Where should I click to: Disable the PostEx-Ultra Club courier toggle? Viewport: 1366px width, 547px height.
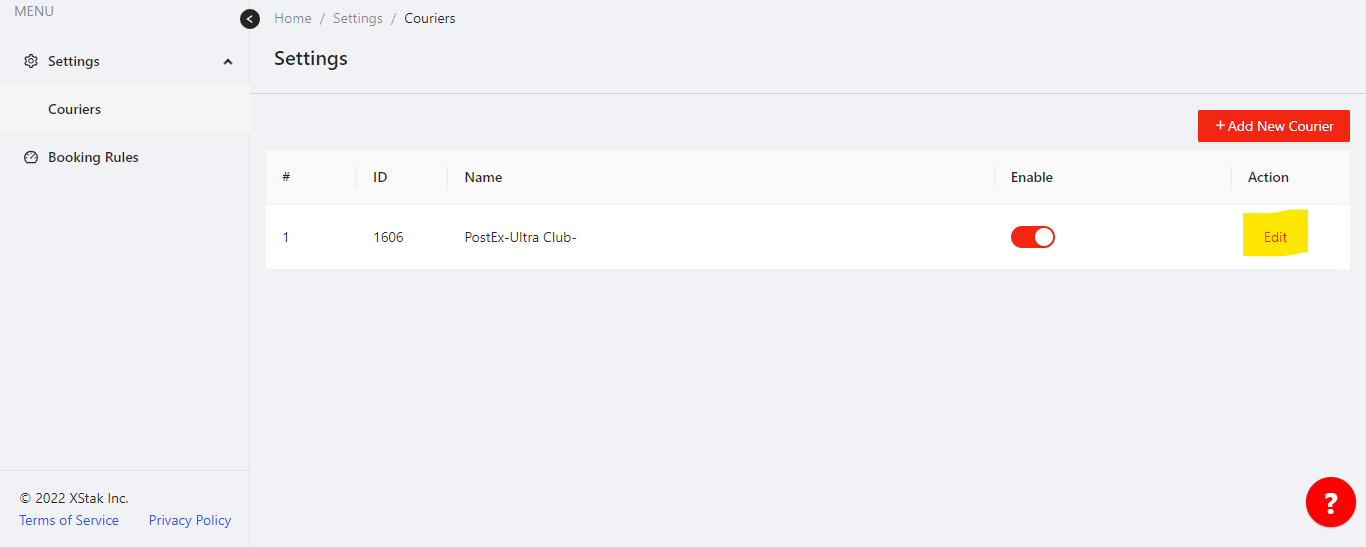(1032, 237)
